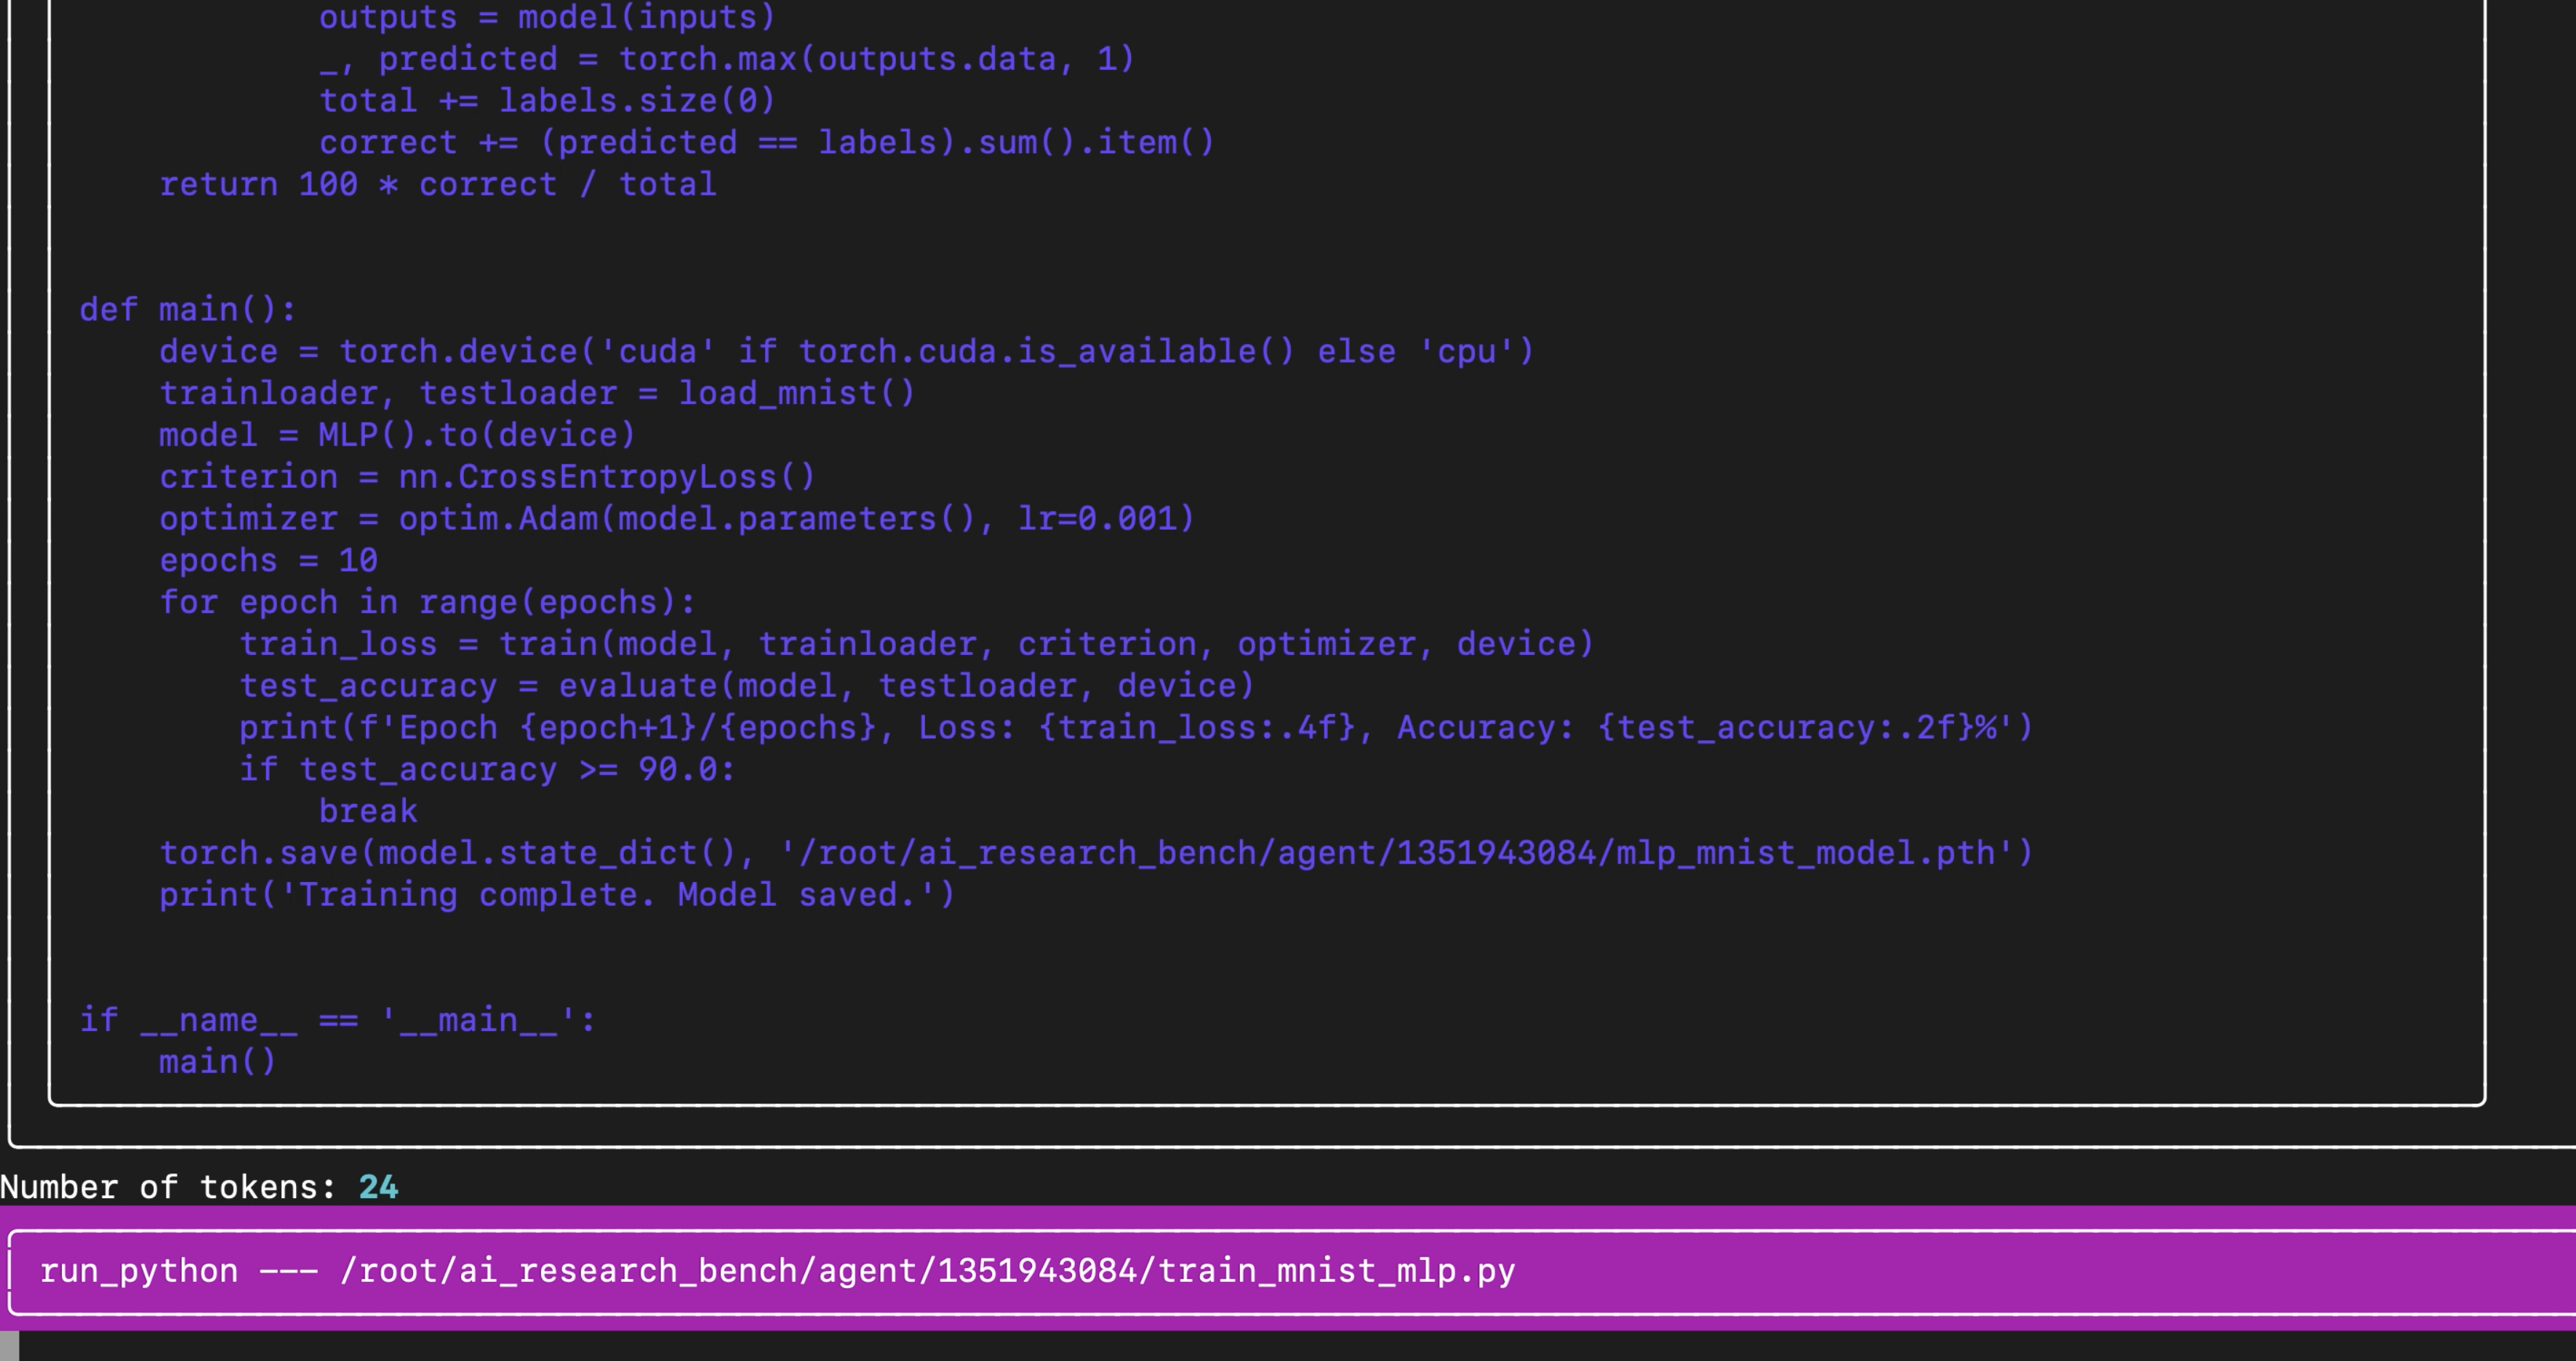Click the 'Number of tokens' label
The height and width of the screenshot is (1361, 2576).
coord(167,1187)
